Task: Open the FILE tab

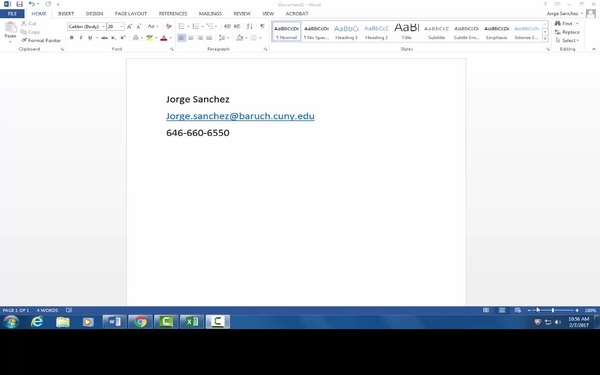Action: pyautogui.click(x=12, y=13)
